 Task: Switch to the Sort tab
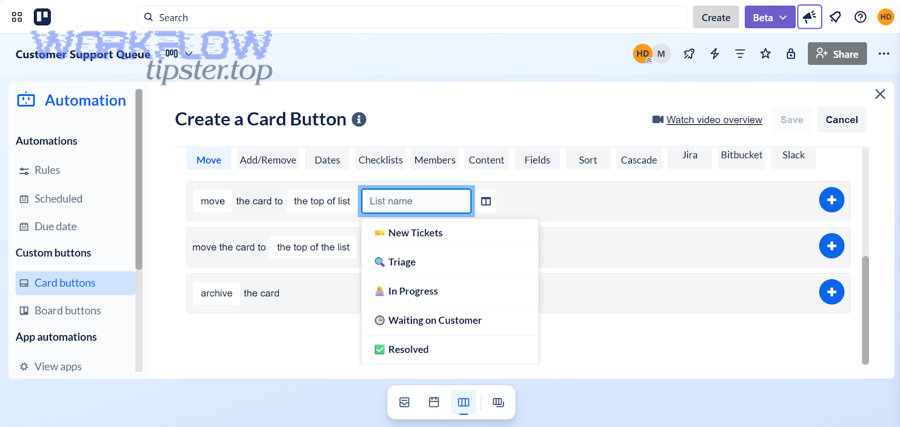pyautogui.click(x=588, y=160)
